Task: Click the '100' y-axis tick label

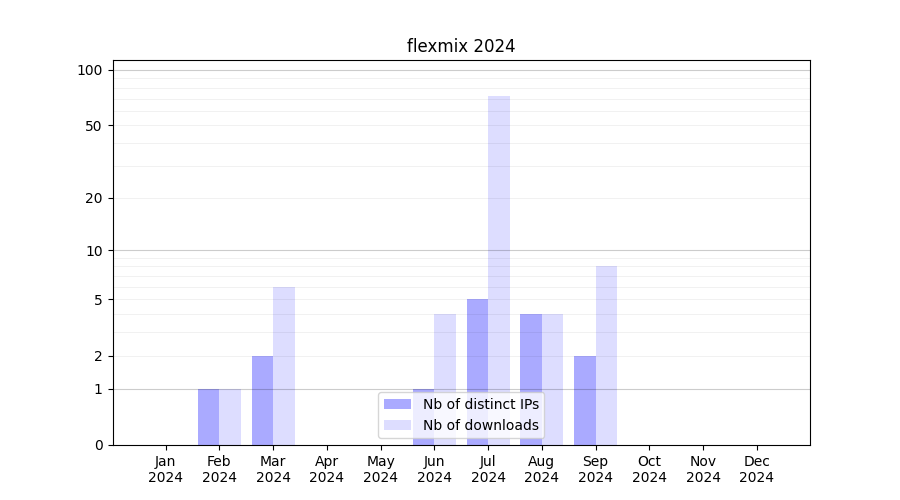Action: (90, 70)
